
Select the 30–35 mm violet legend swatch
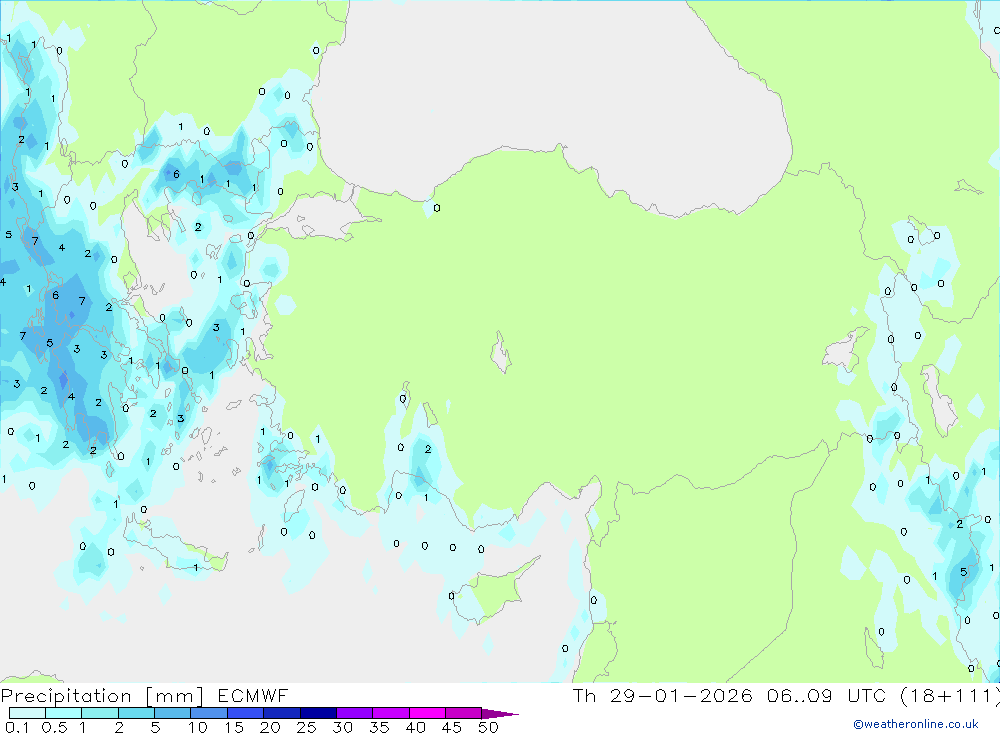pyautogui.click(x=355, y=713)
